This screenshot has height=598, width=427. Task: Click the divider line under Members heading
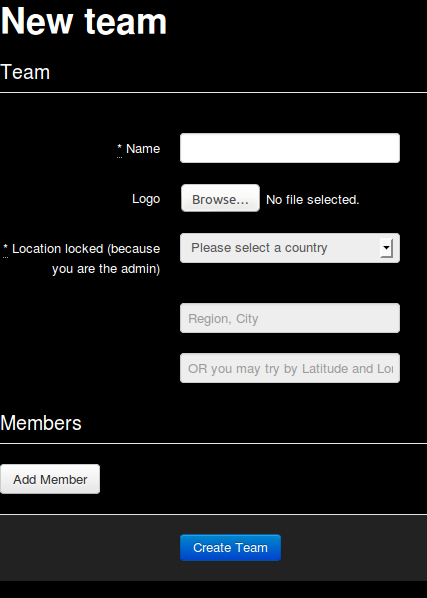click(214, 443)
